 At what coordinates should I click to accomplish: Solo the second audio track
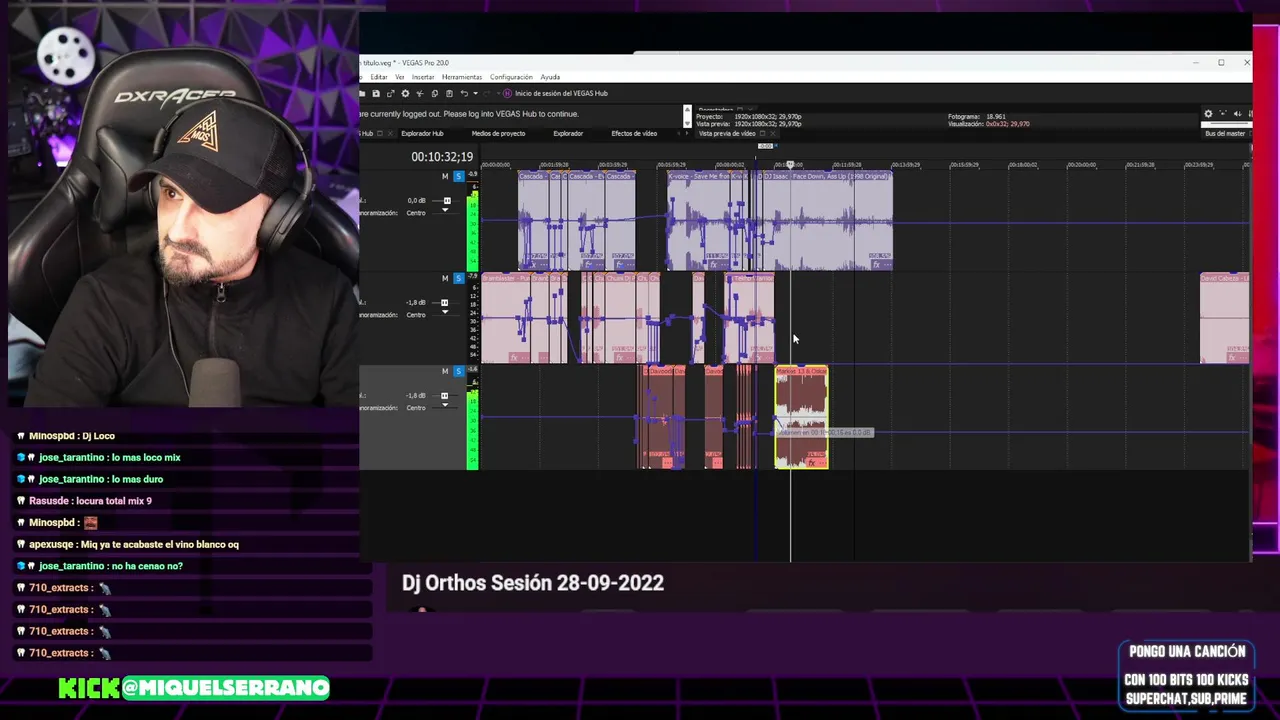click(x=459, y=278)
